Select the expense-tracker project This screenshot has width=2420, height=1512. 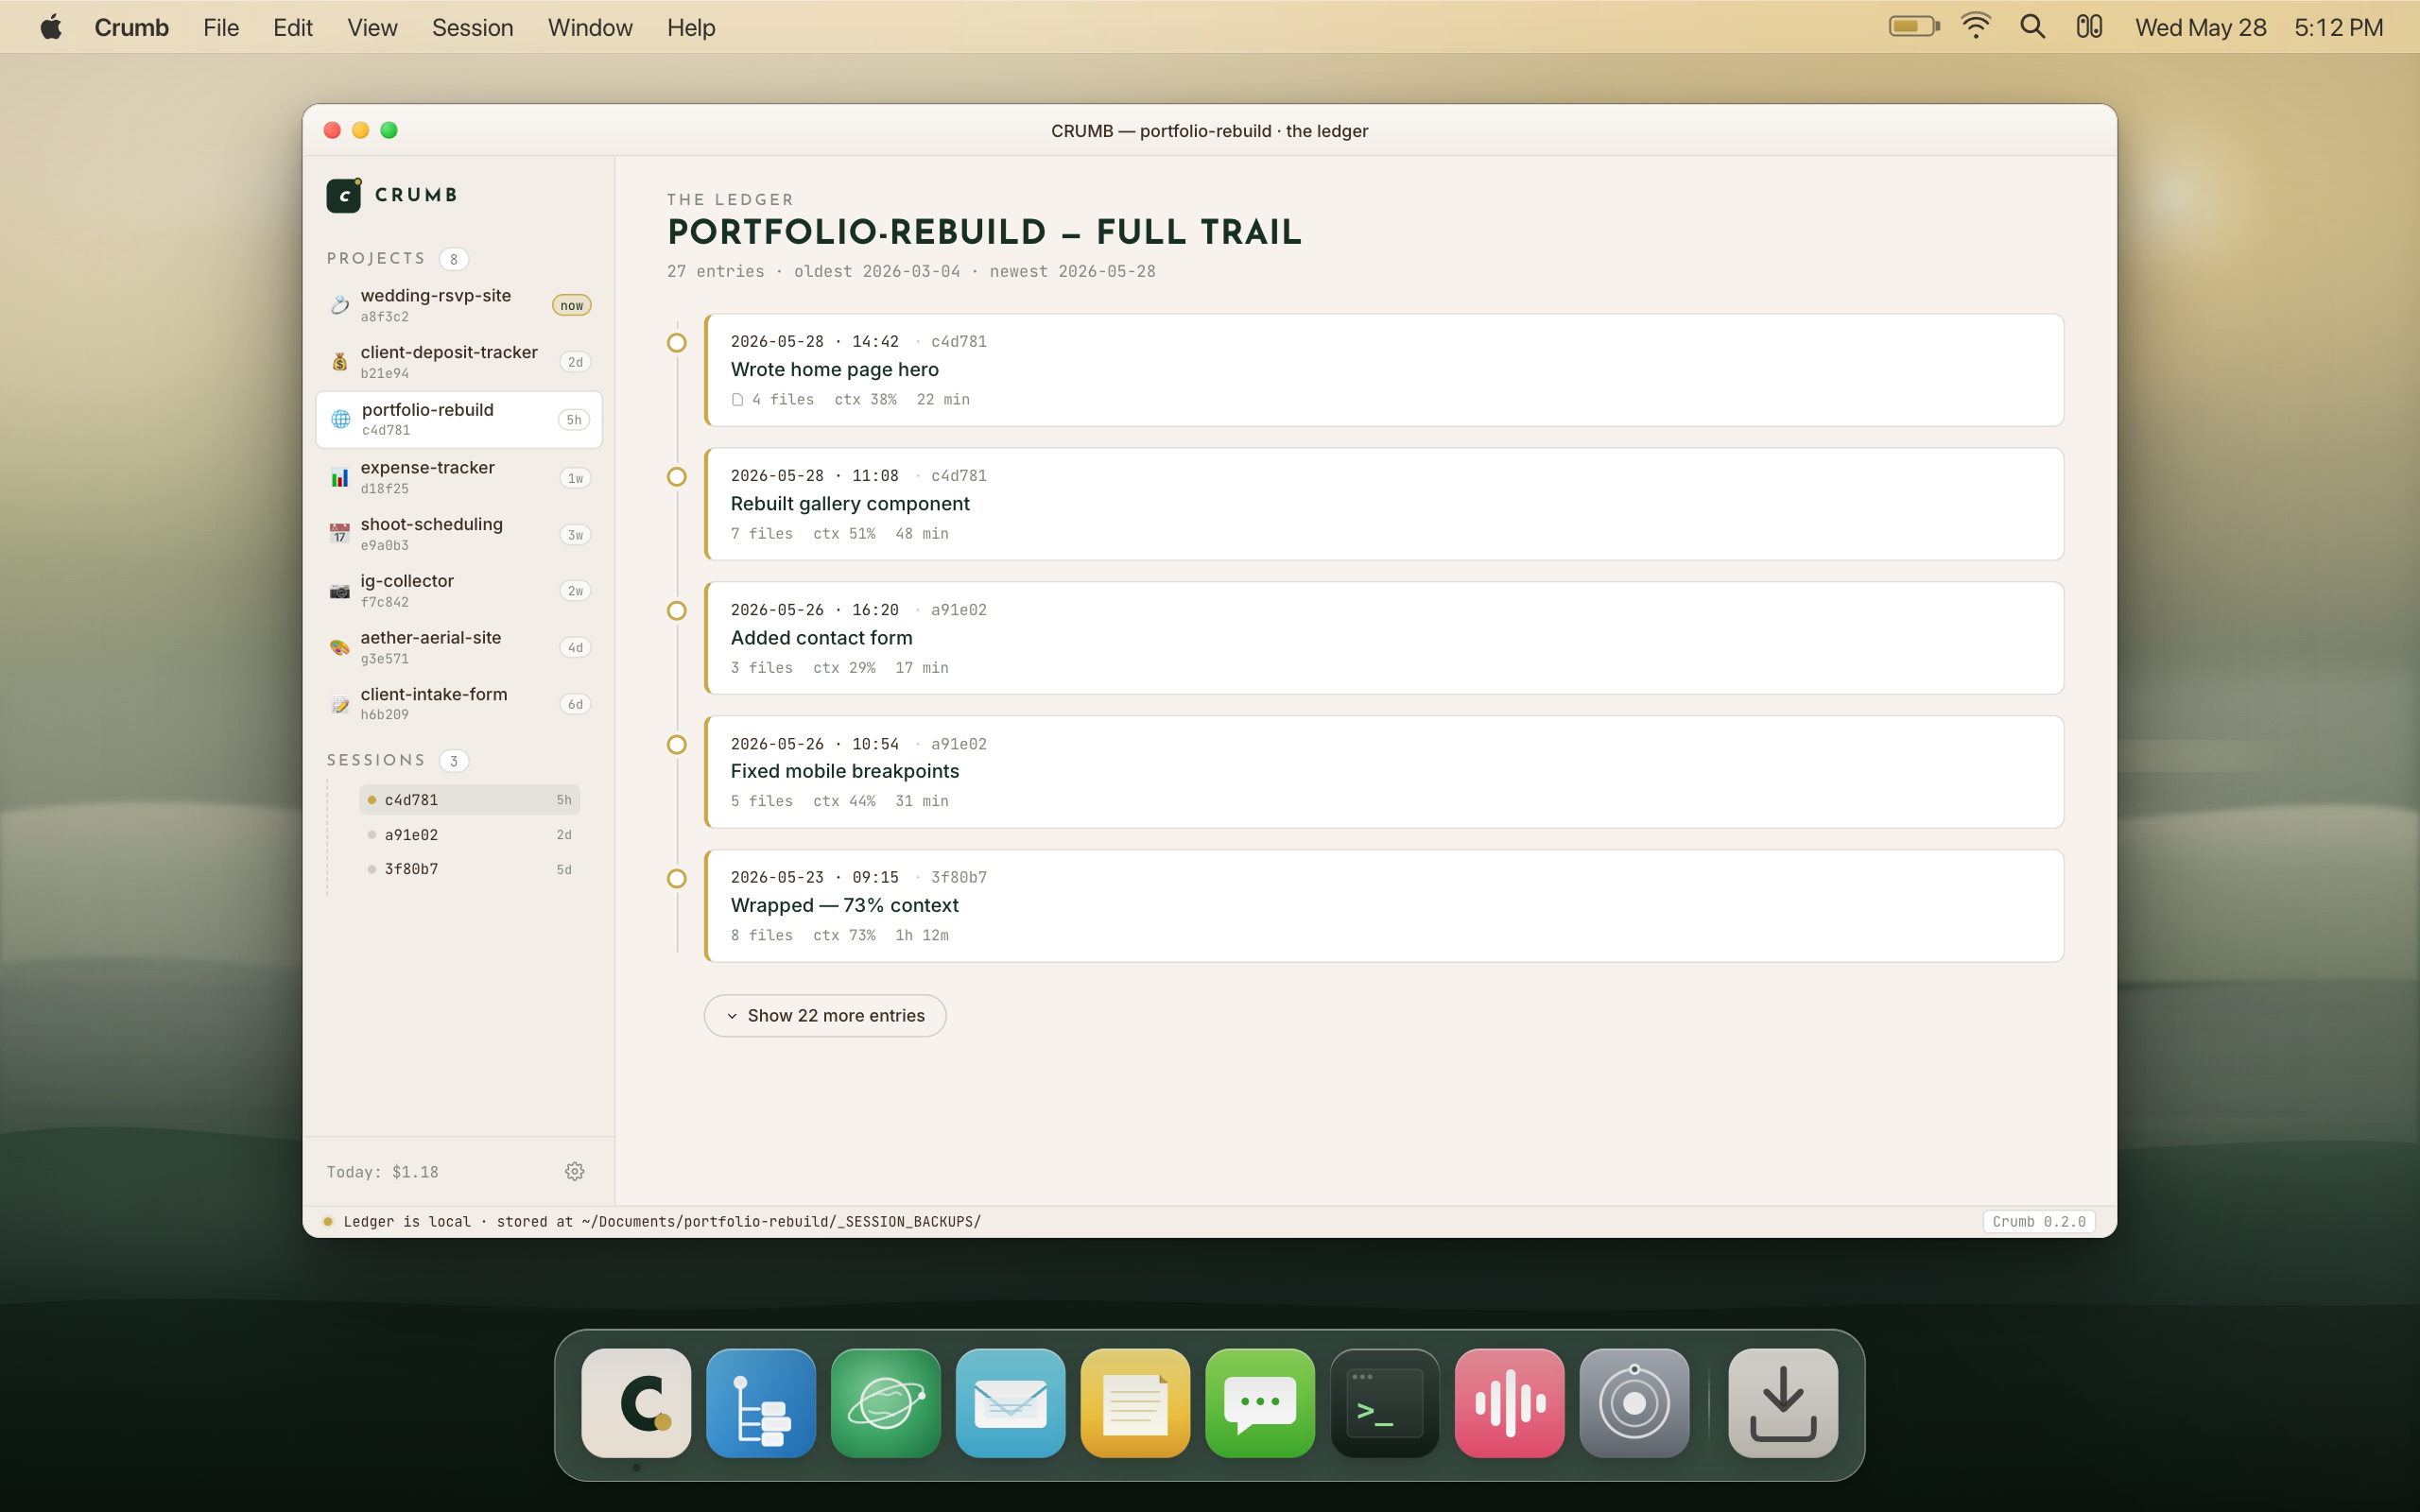(459, 478)
